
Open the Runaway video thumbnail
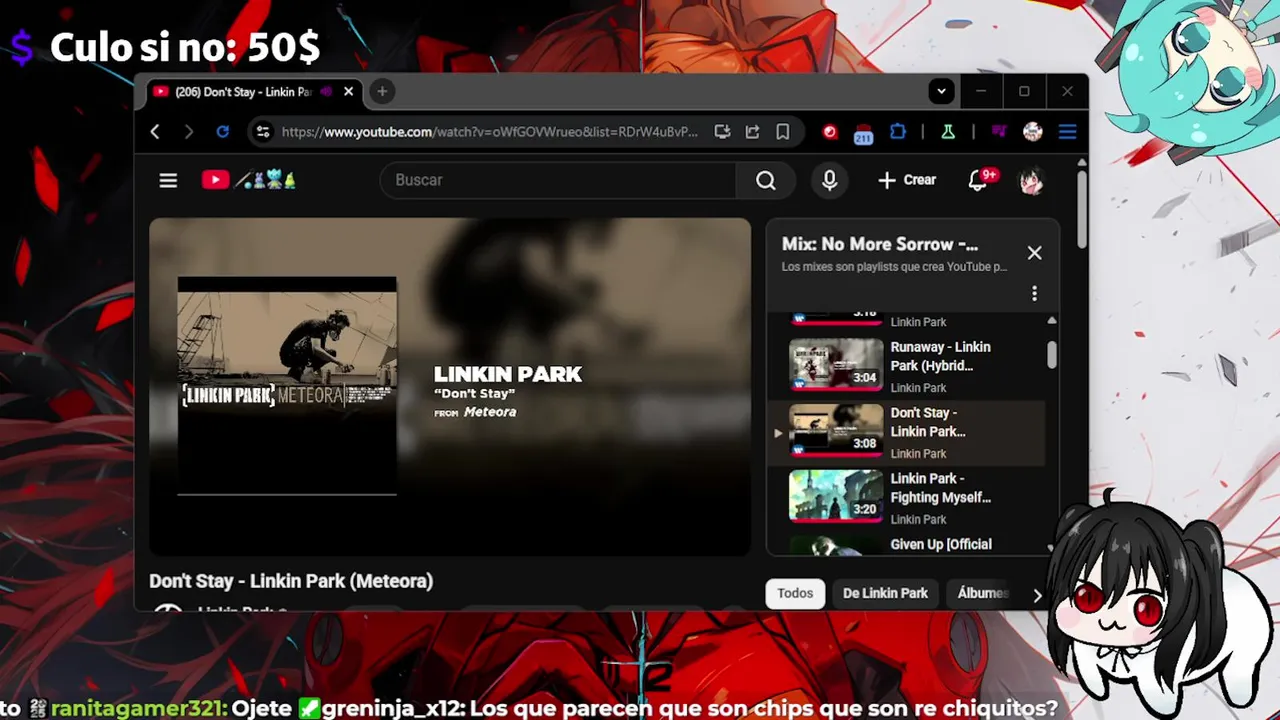pyautogui.click(x=836, y=364)
